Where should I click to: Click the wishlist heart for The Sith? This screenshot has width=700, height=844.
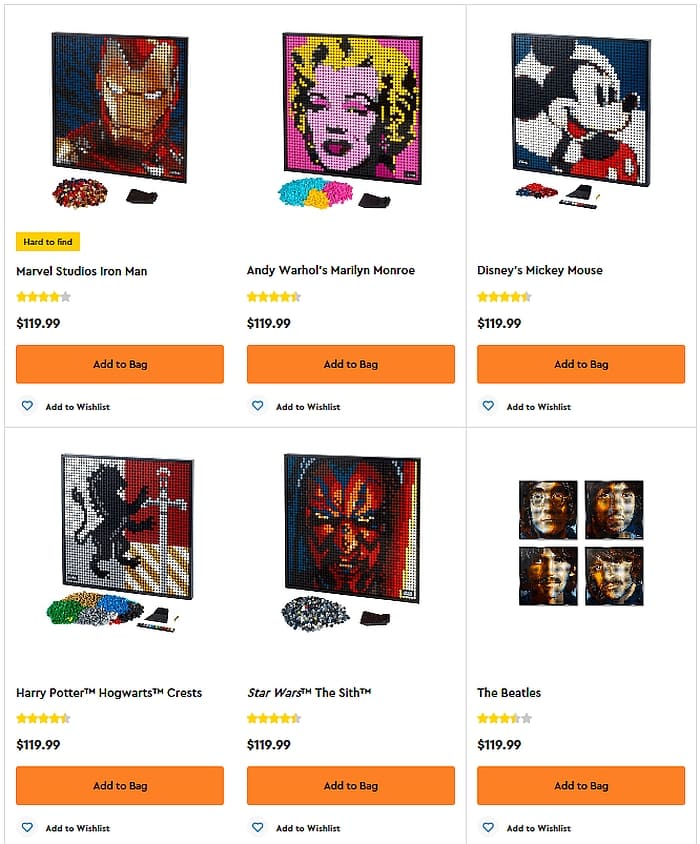257,827
